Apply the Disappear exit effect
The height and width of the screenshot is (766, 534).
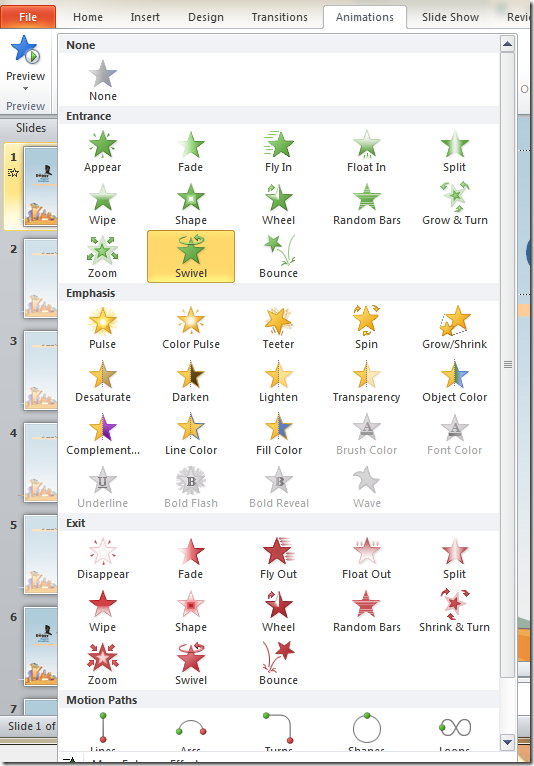click(x=103, y=558)
